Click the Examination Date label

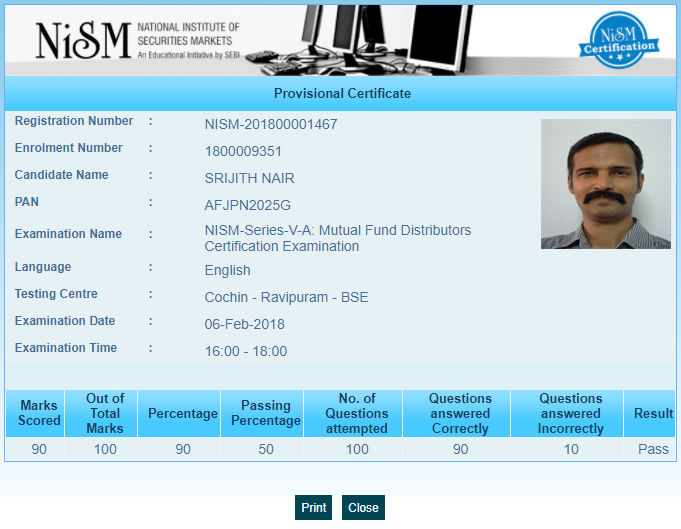pyautogui.click(x=65, y=321)
